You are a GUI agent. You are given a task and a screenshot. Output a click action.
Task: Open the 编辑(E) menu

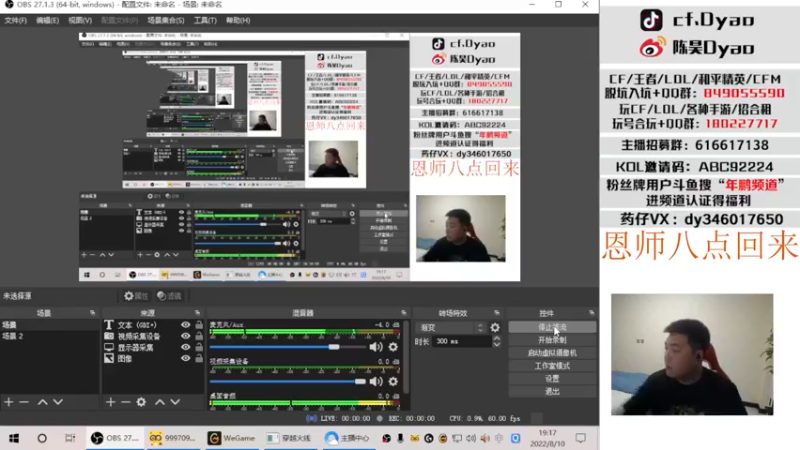(x=47, y=20)
